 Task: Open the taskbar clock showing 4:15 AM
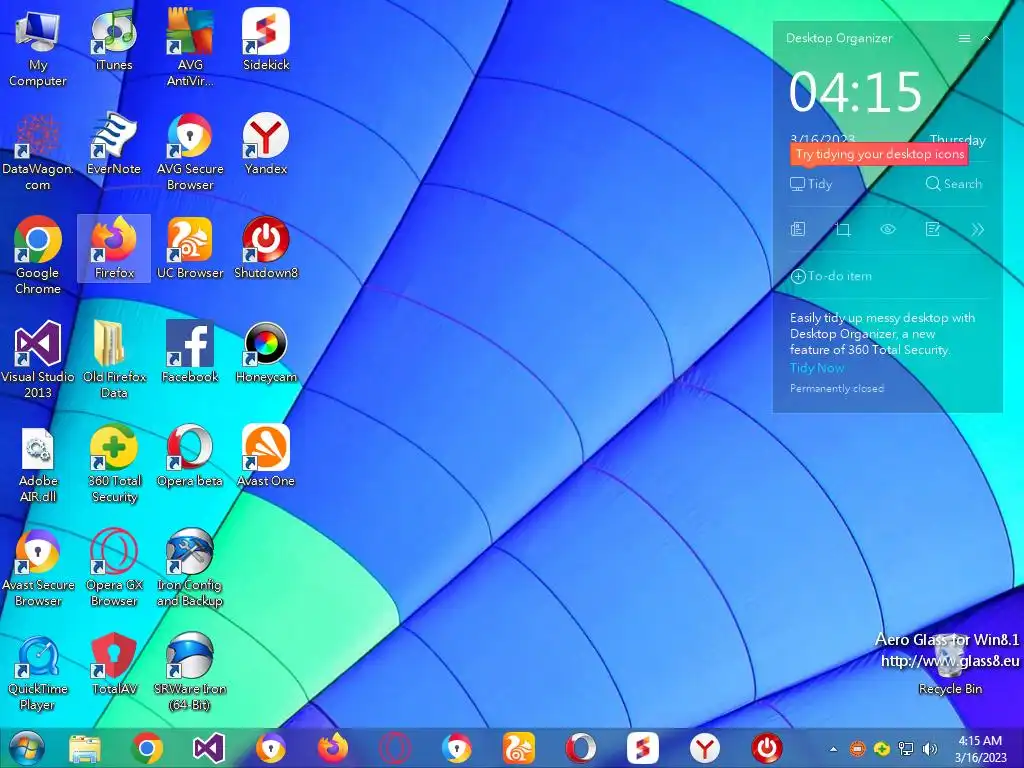coord(980,748)
